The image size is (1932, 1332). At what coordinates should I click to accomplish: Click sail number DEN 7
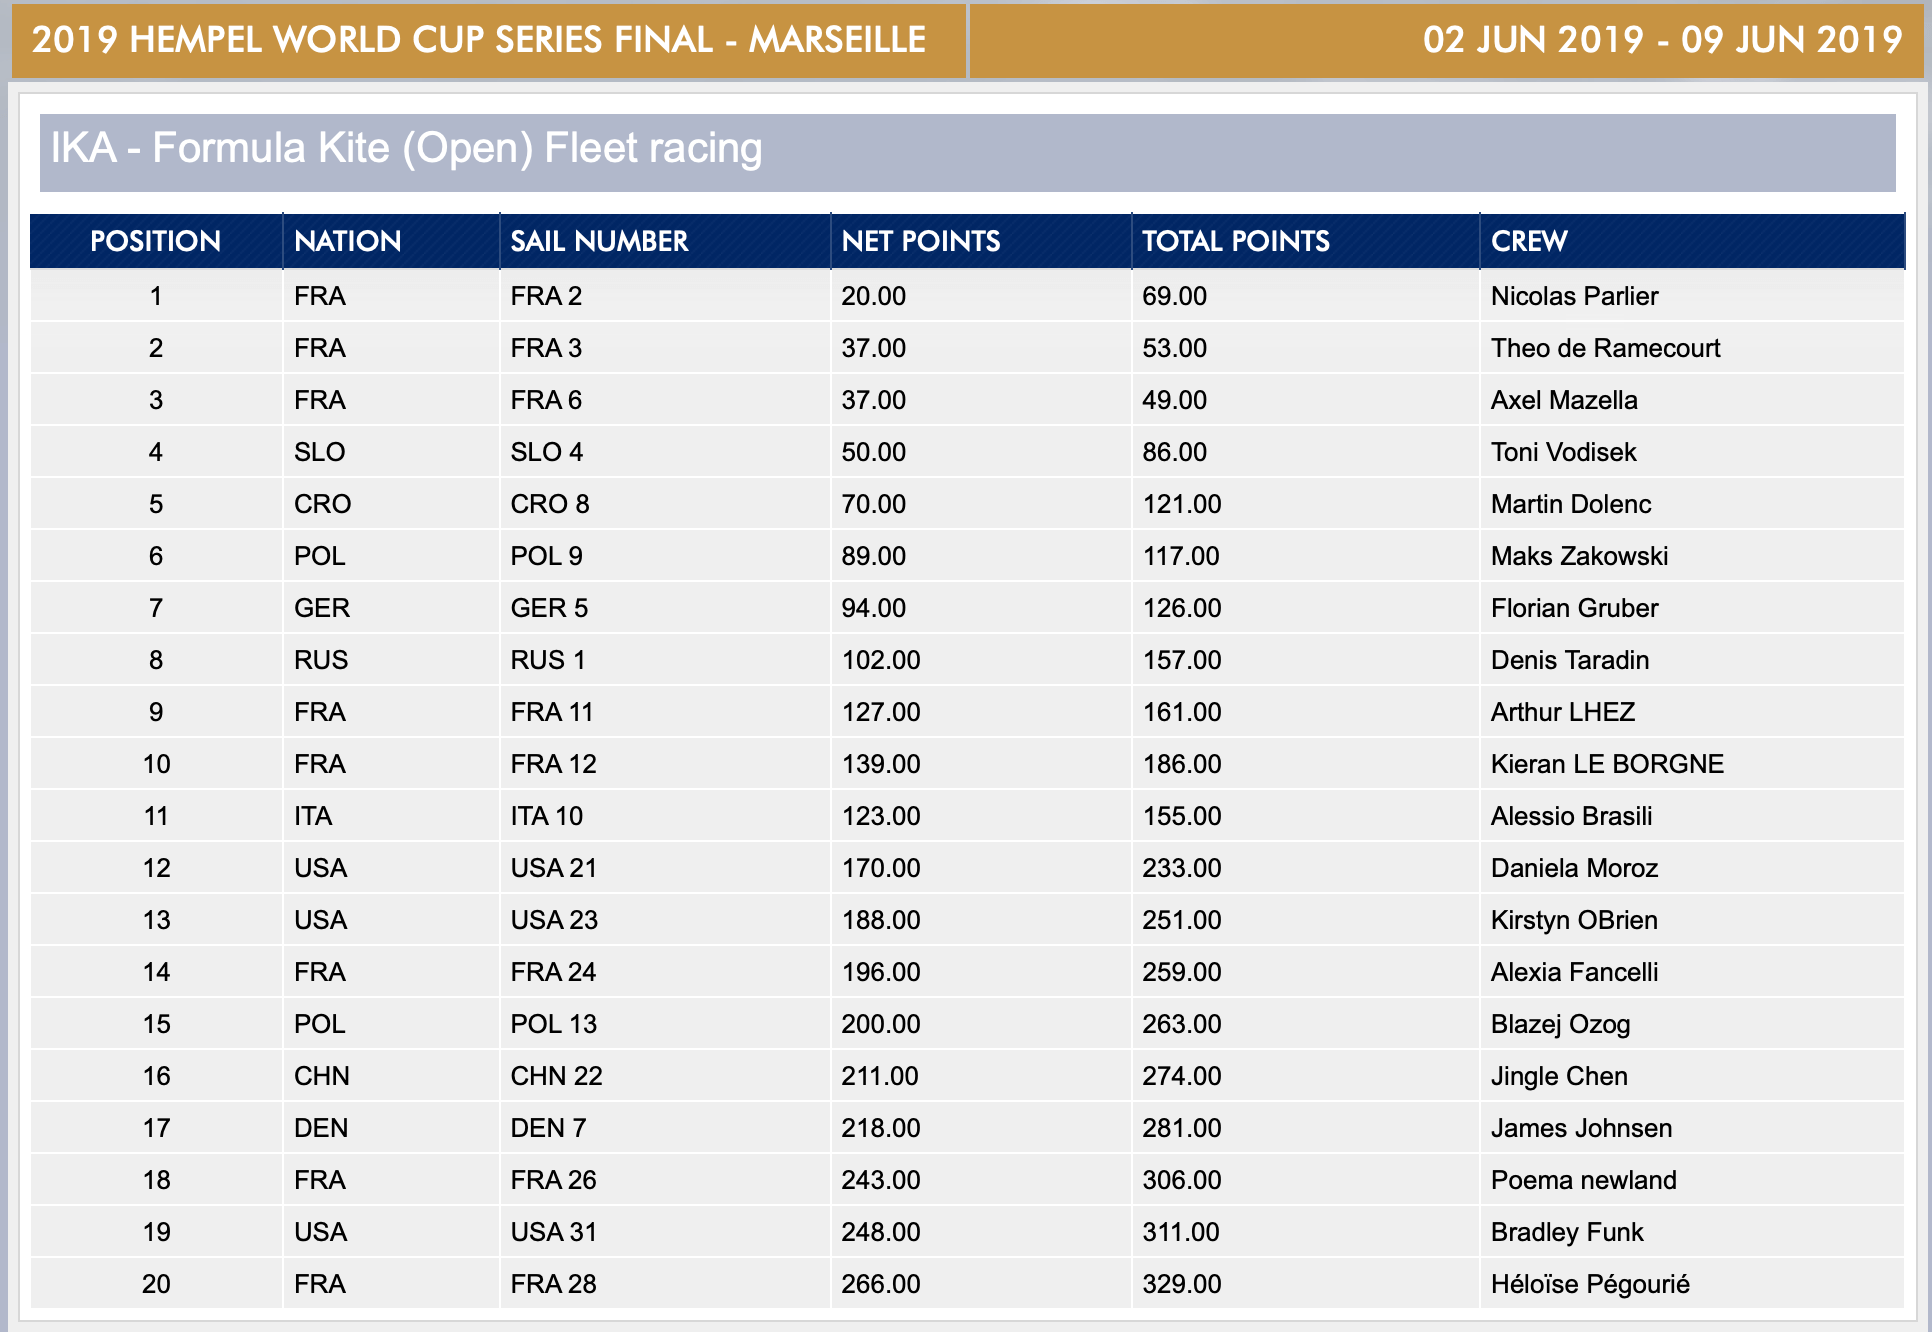pyautogui.click(x=548, y=1128)
